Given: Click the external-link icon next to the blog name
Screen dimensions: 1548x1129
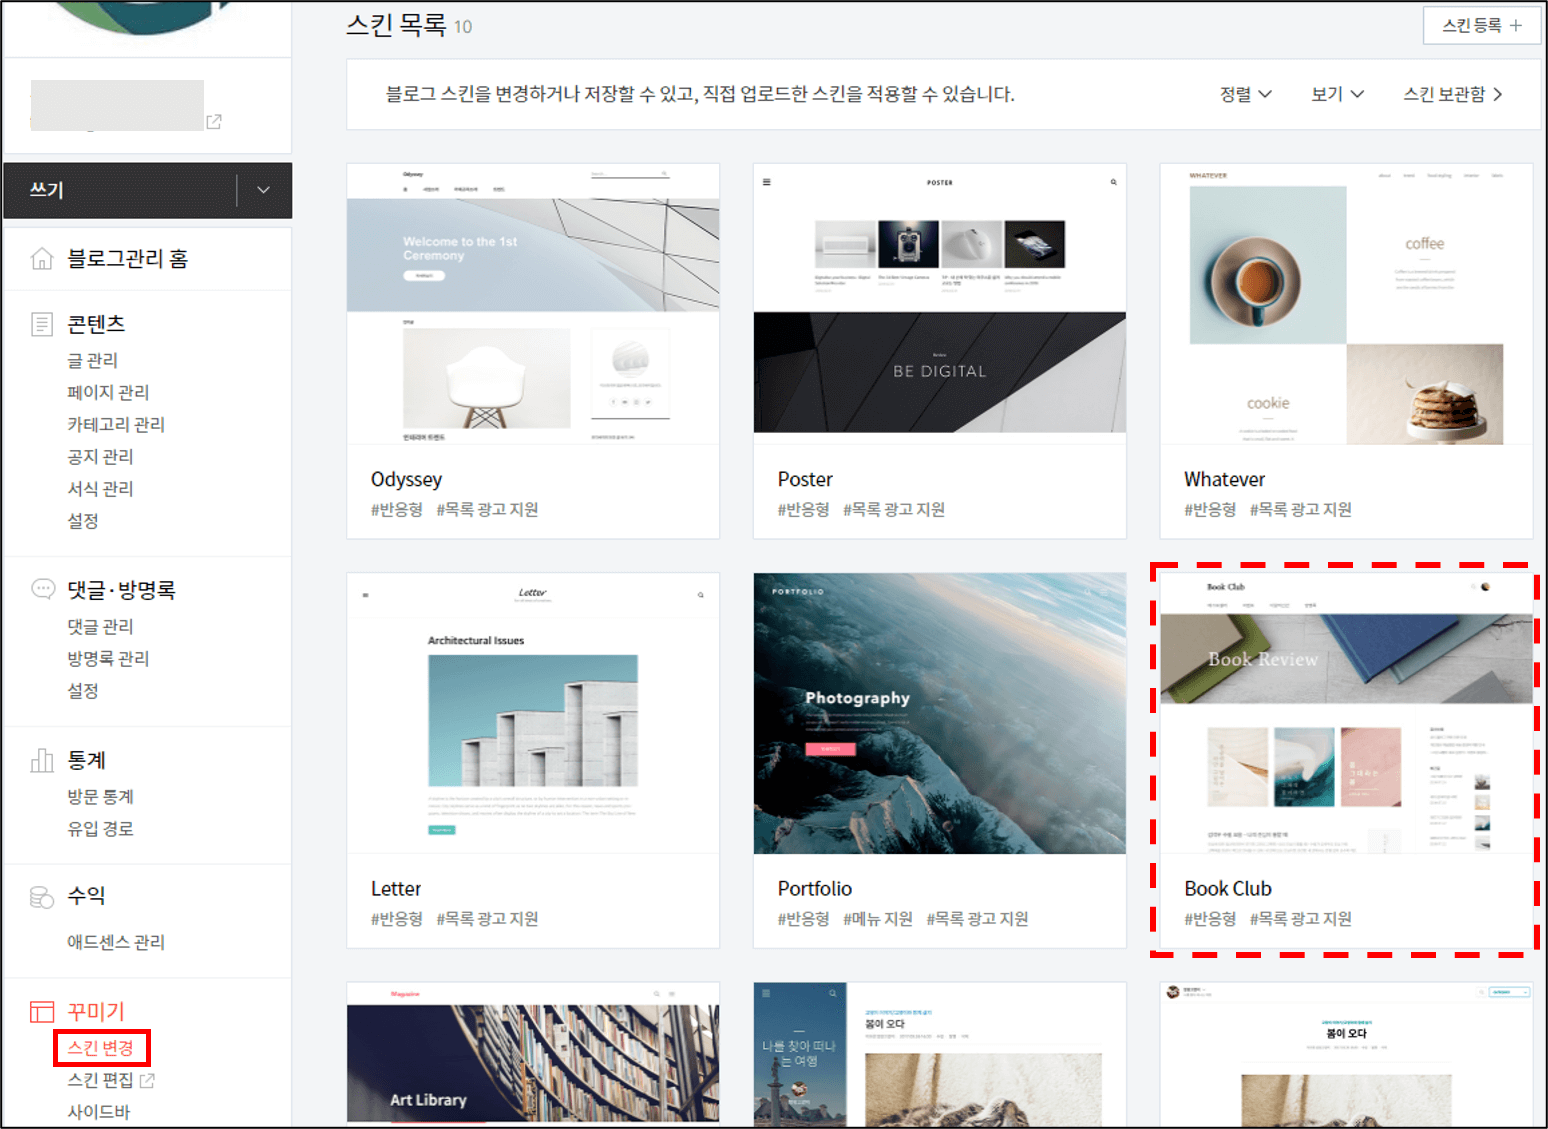Looking at the screenshot, I should pos(213,120).
